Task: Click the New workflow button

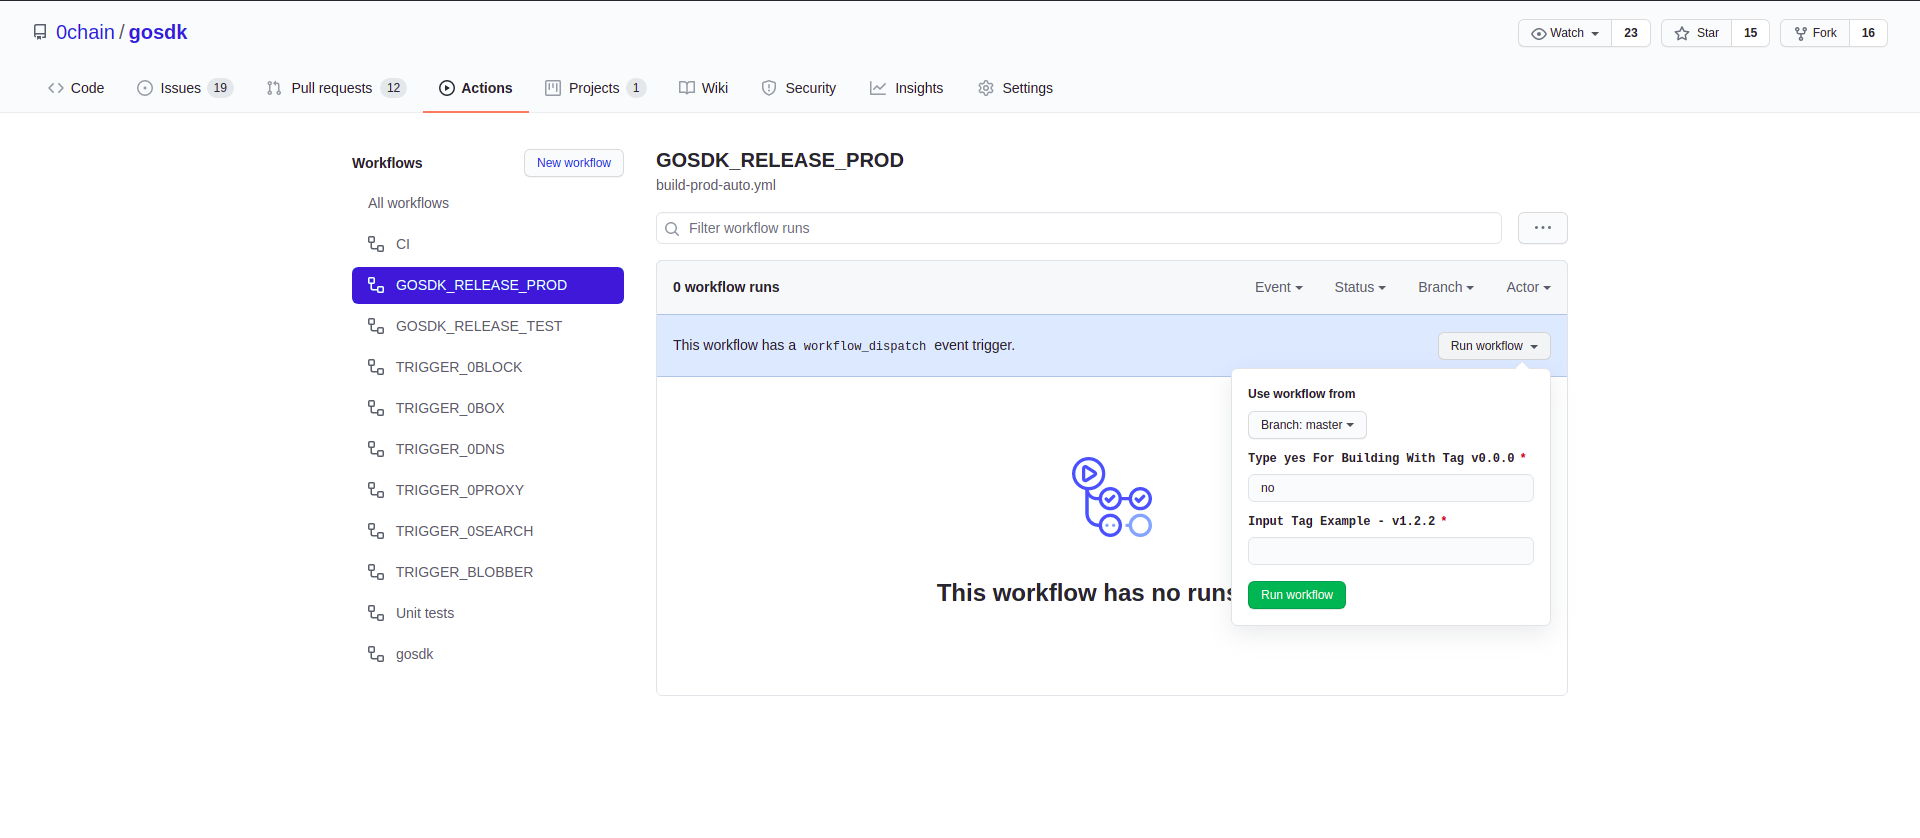Action: pyautogui.click(x=574, y=163)
